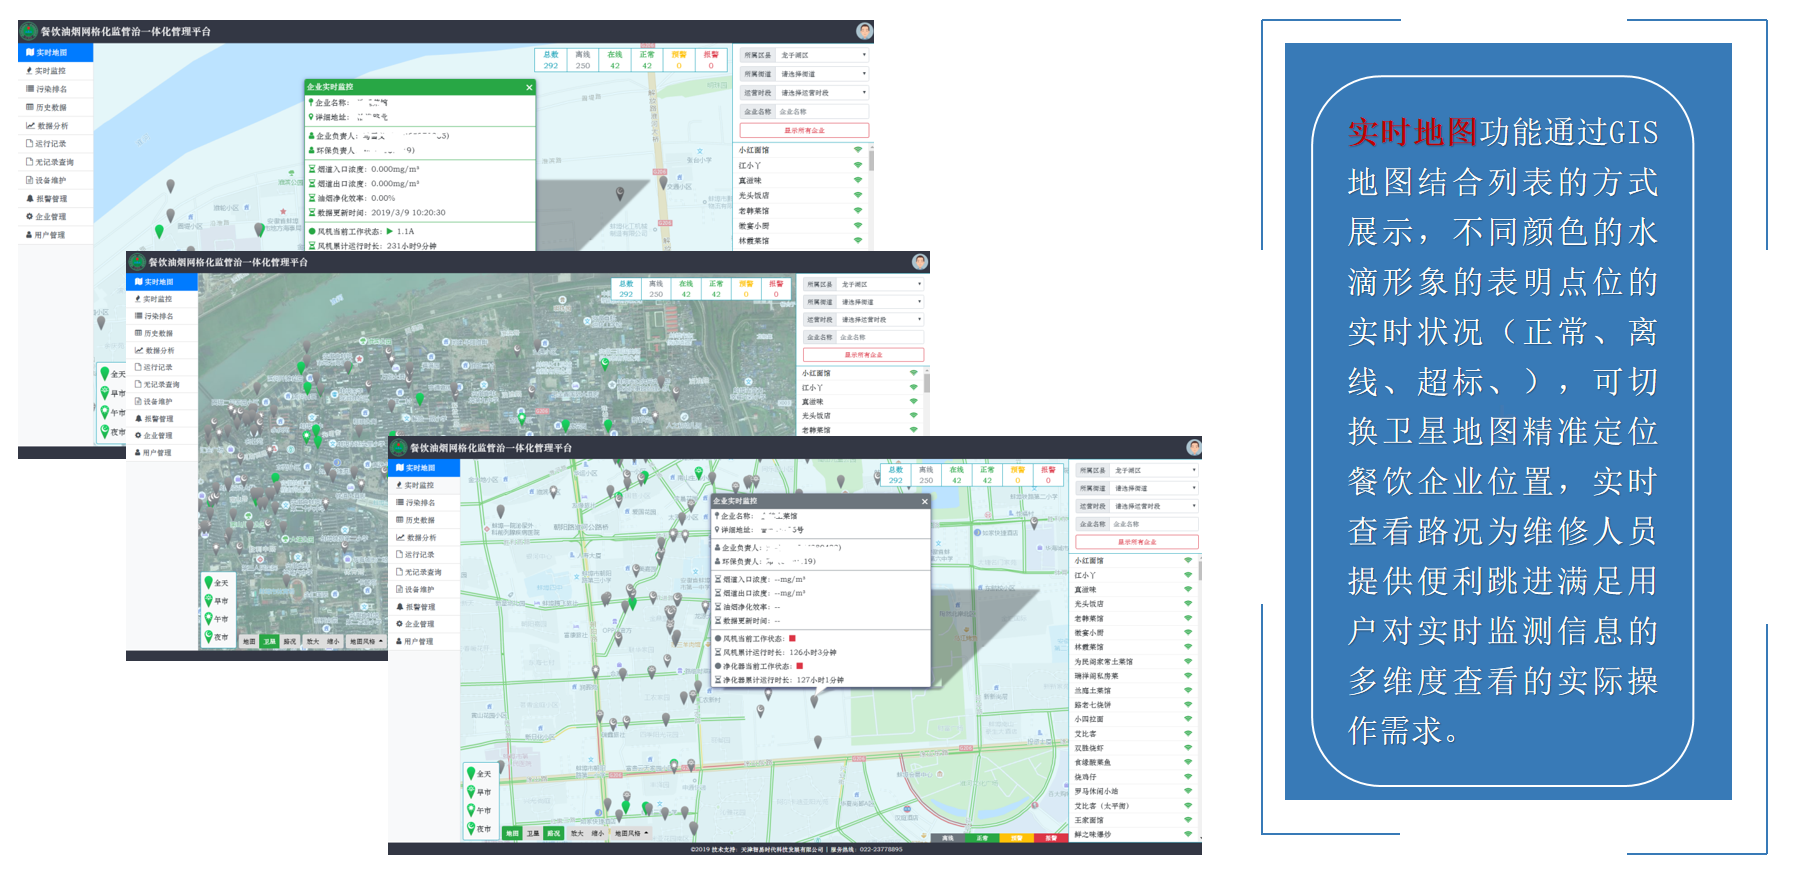The width and height of the screenshot is (1813, 889).
Task: Click 放大 zoom-in button in frontmost window
Action: (x=577, y=833)
